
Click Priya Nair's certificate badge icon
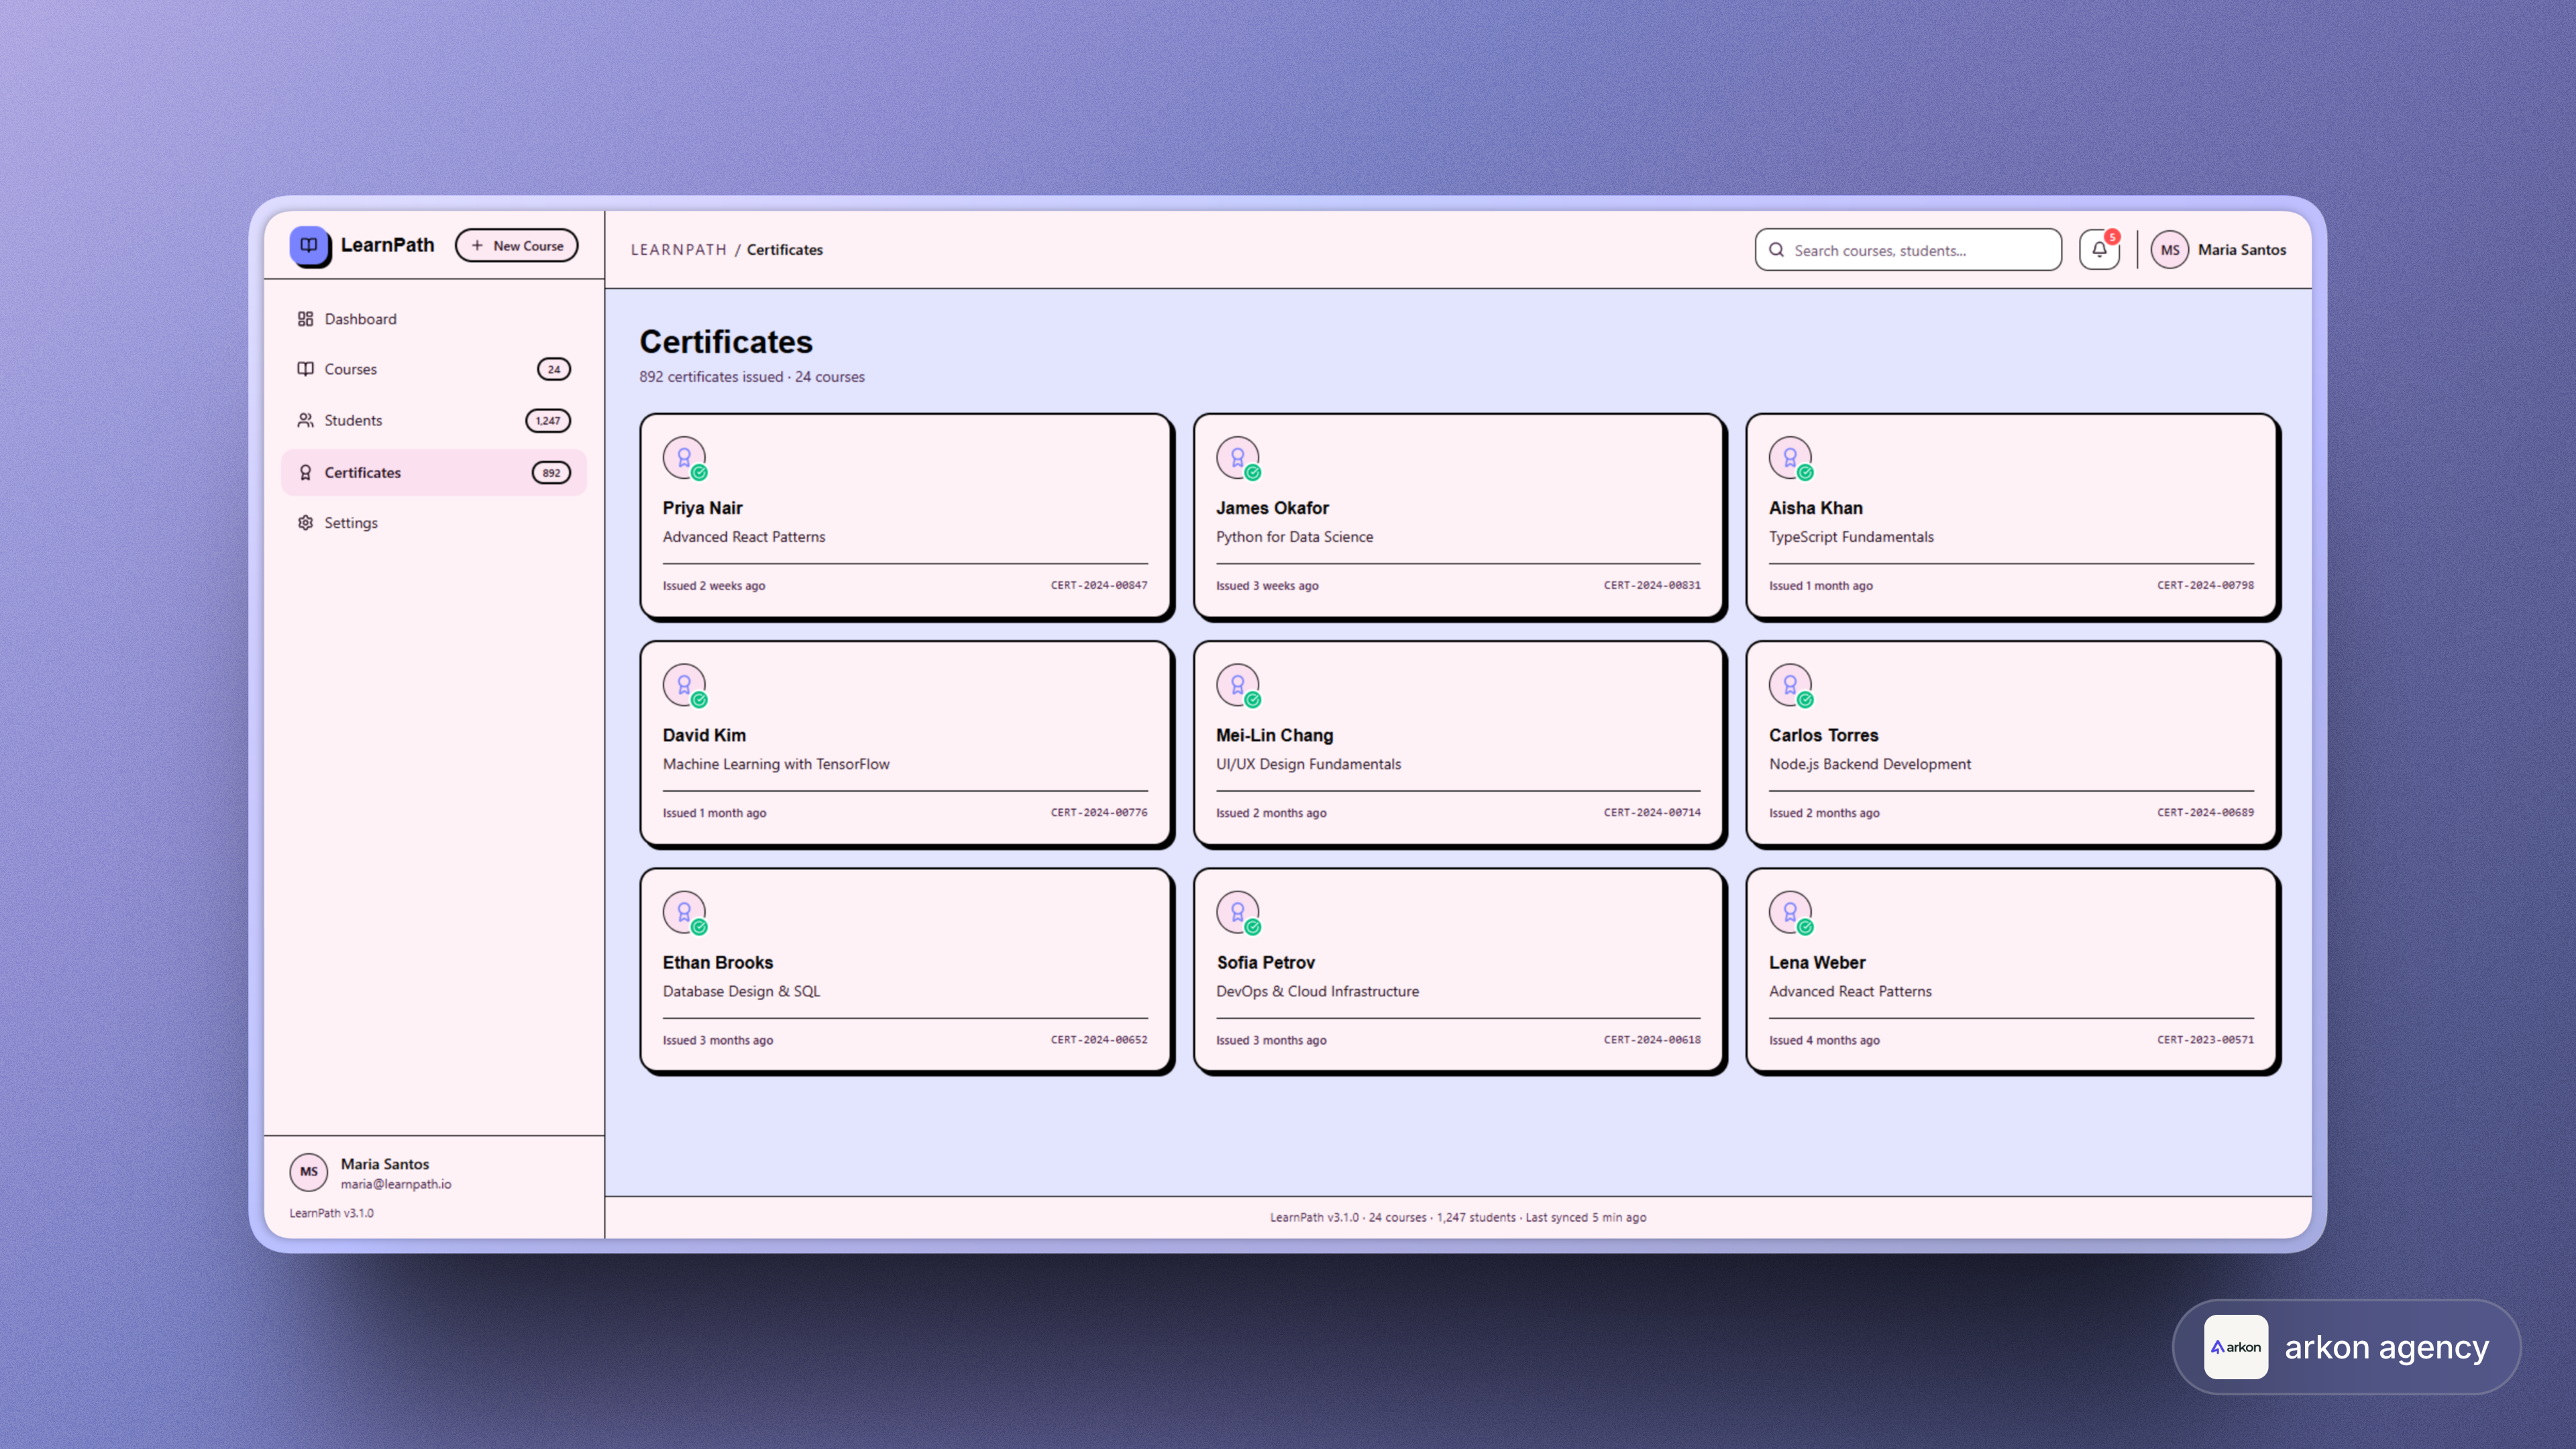coord(684,458)
